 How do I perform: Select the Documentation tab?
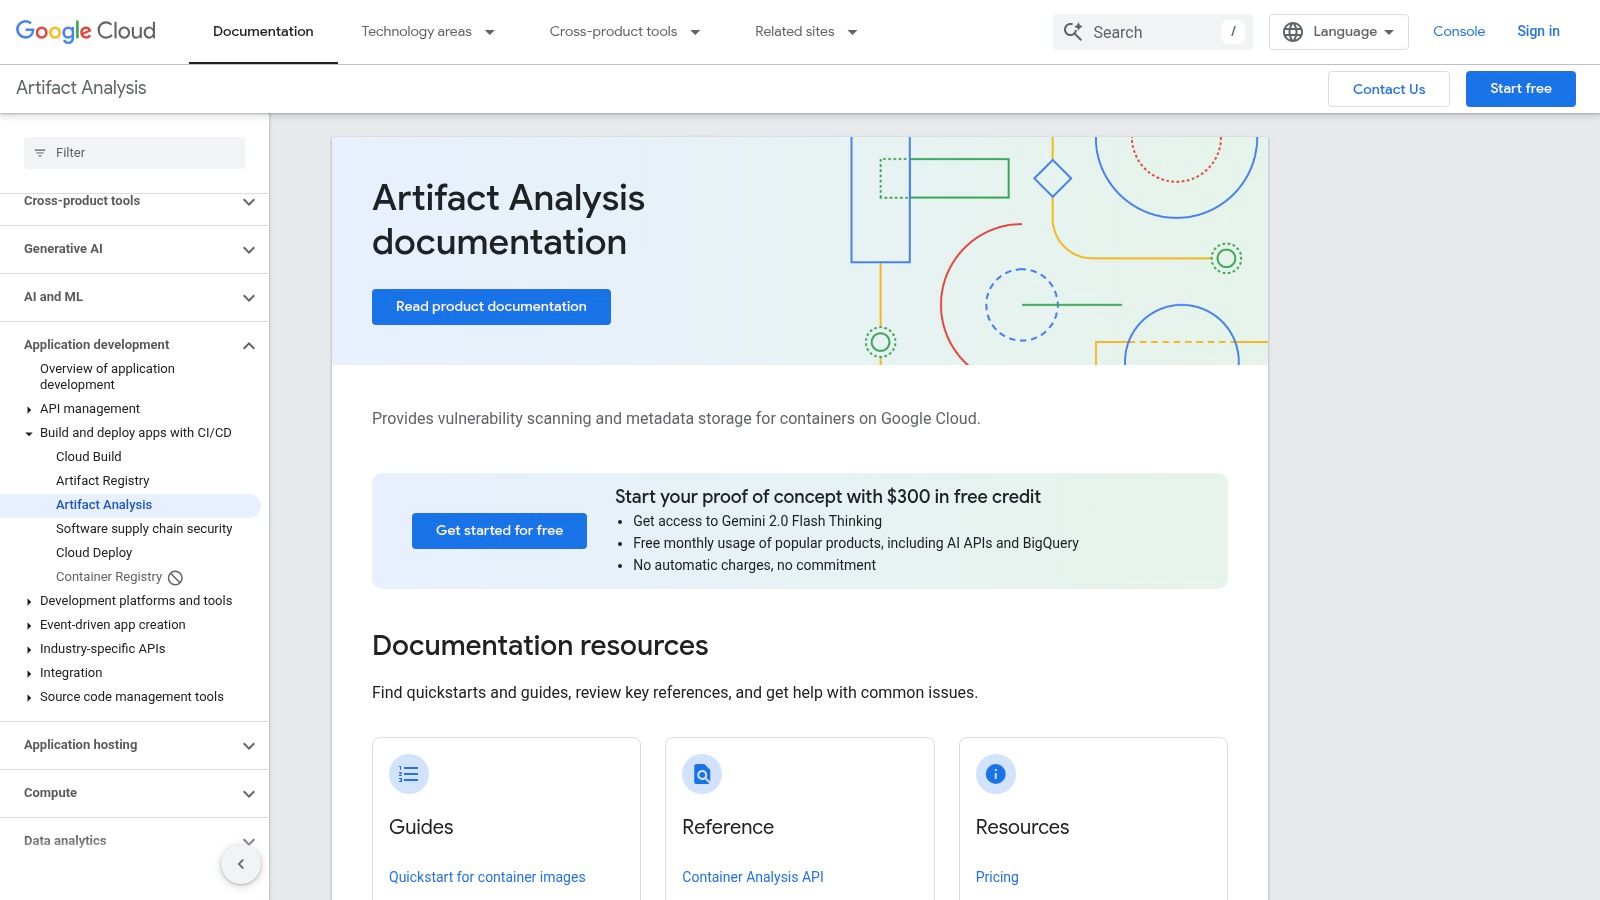[x=263, y=32]
